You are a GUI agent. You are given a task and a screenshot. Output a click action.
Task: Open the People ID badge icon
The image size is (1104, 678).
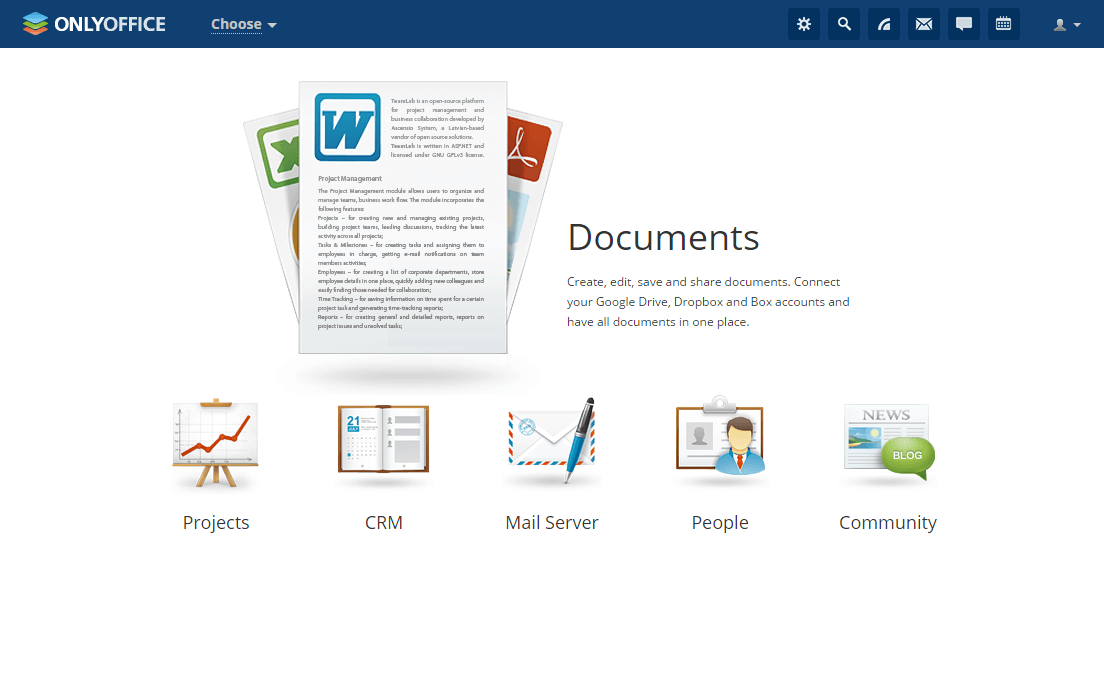720,436
